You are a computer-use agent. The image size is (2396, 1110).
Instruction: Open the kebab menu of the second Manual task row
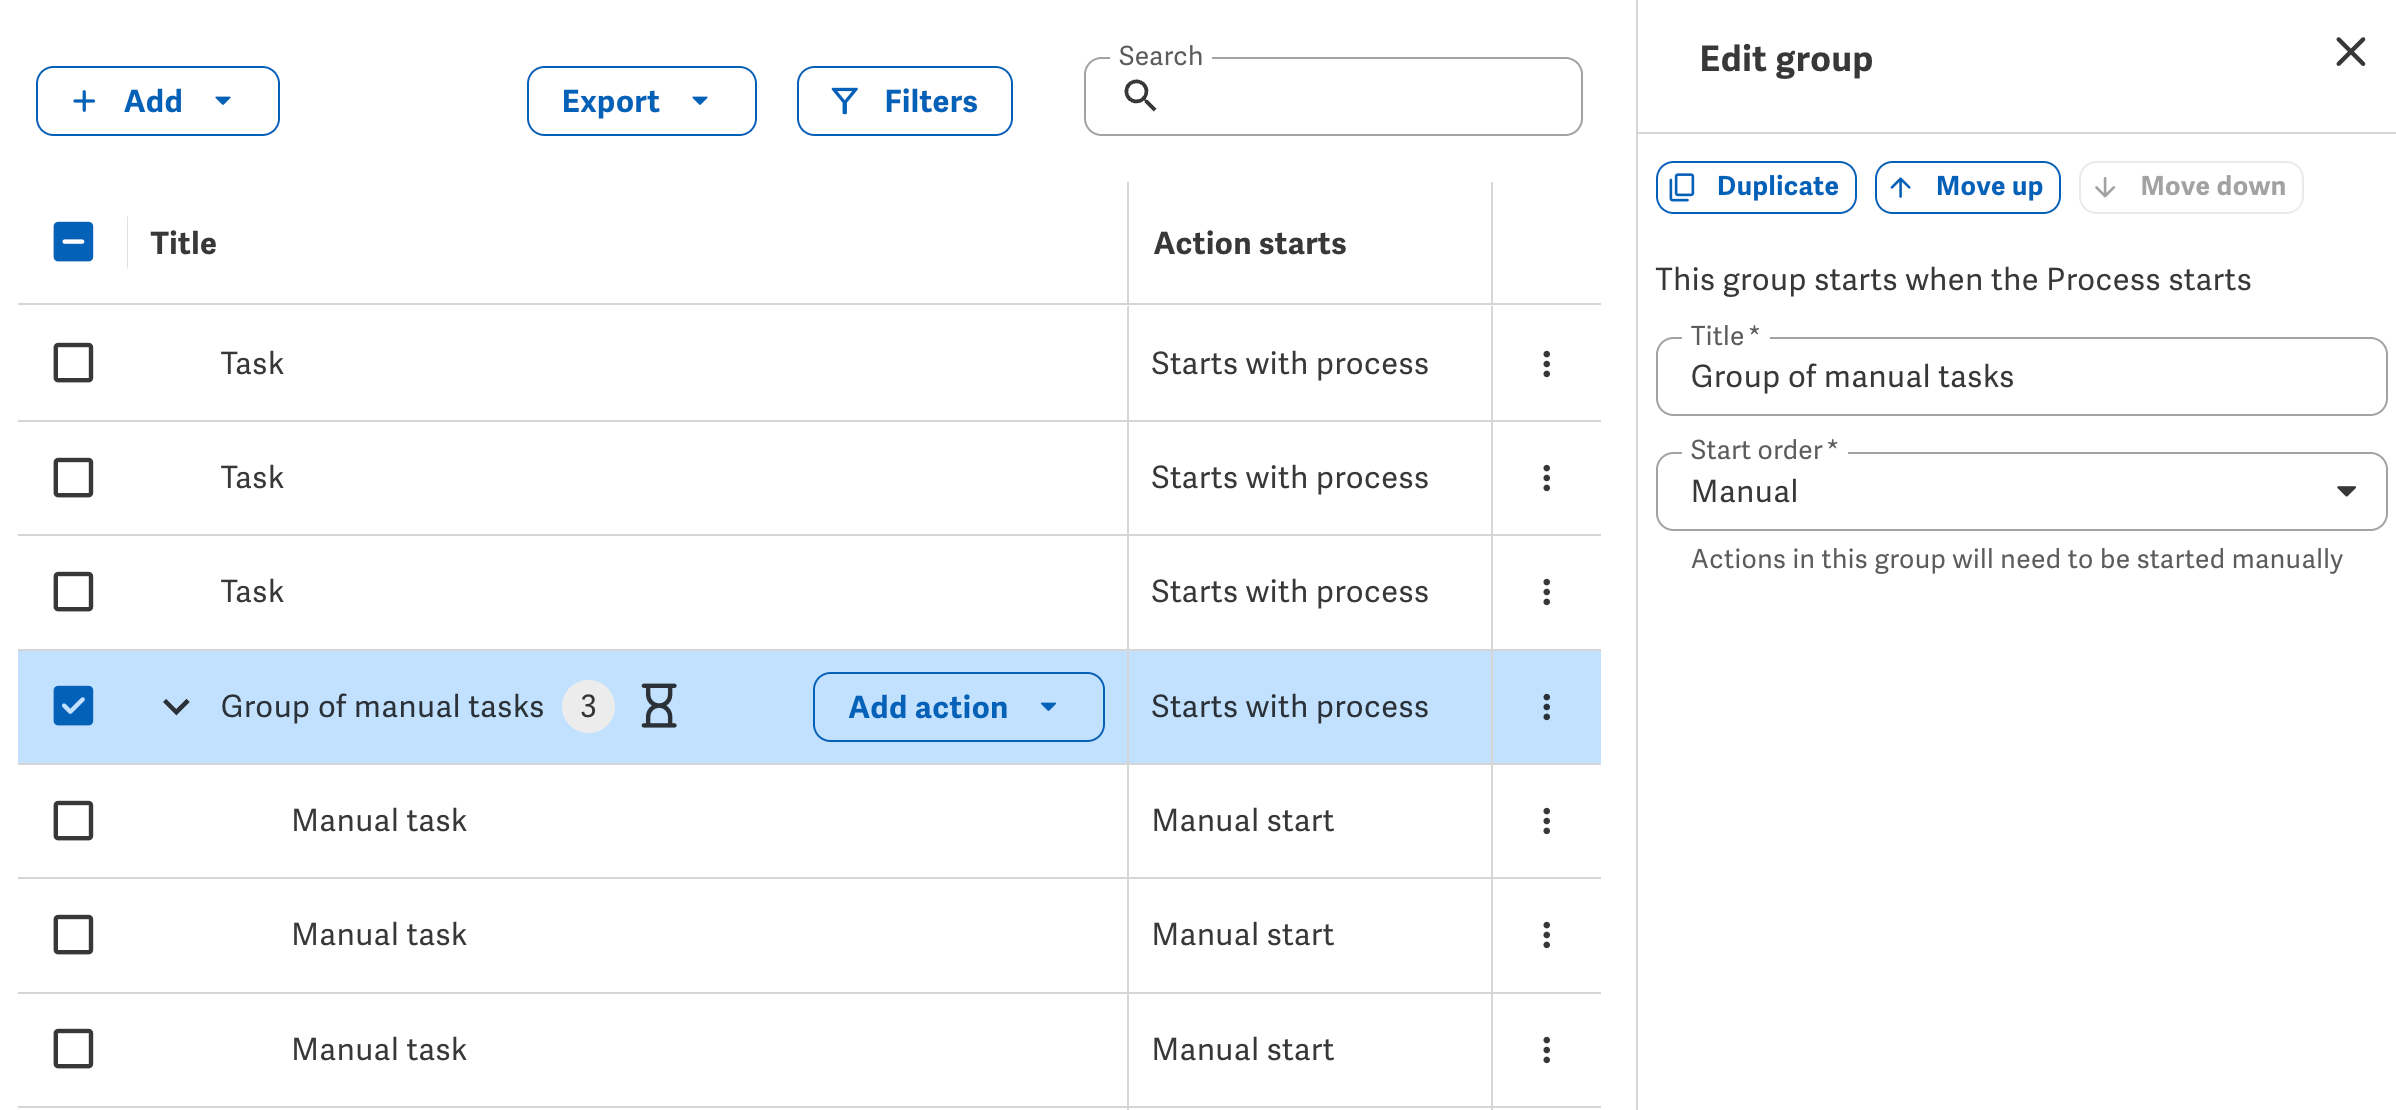[1547, 935]
